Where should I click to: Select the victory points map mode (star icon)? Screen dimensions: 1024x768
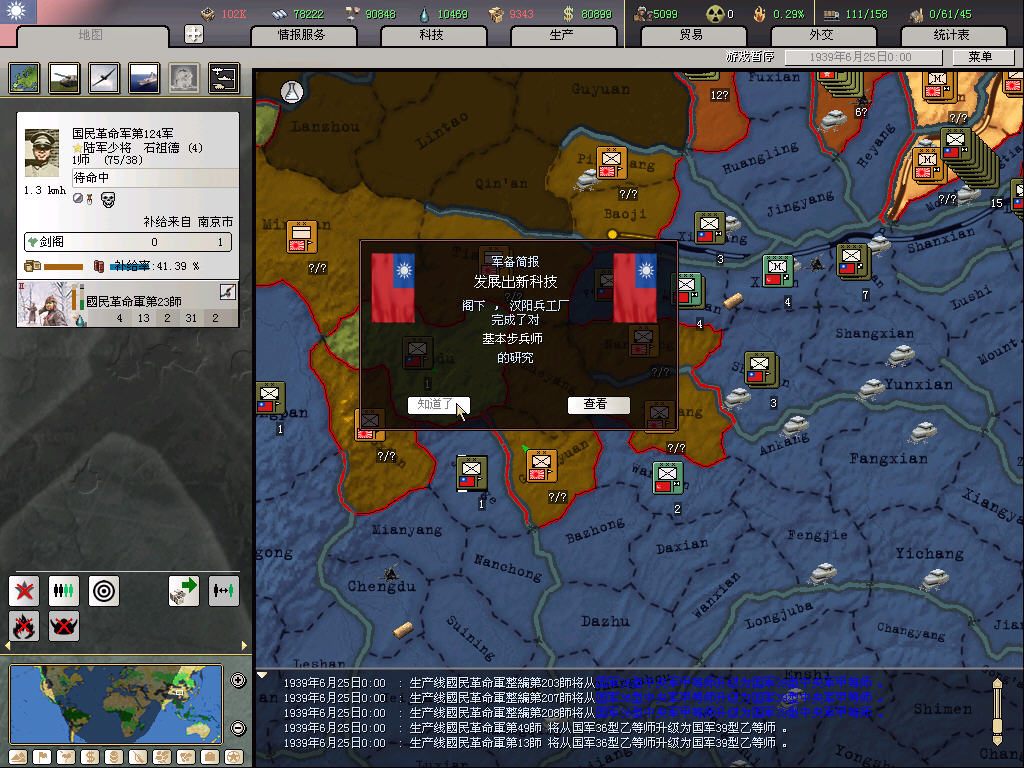(234, 758)
